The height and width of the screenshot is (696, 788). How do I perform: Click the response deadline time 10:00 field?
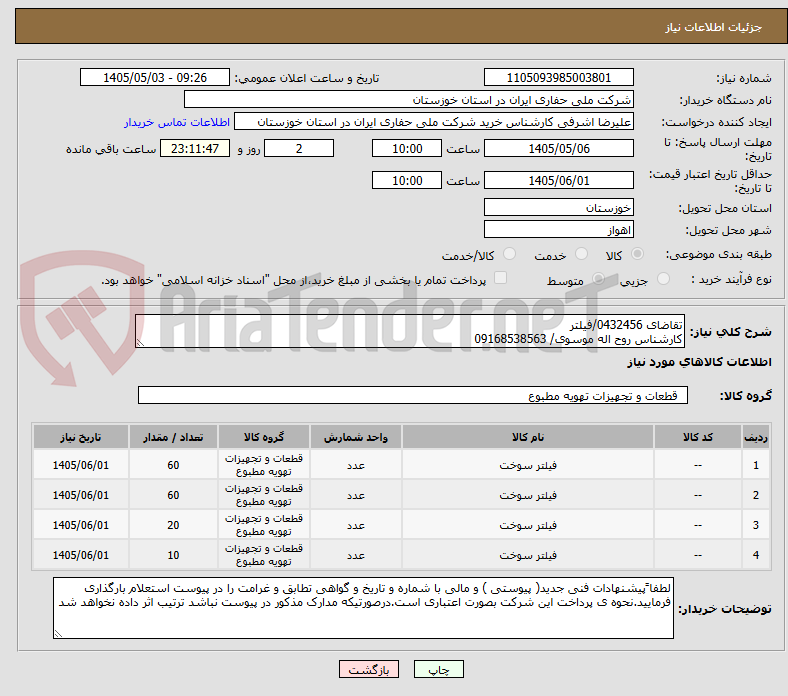[407, 148]
